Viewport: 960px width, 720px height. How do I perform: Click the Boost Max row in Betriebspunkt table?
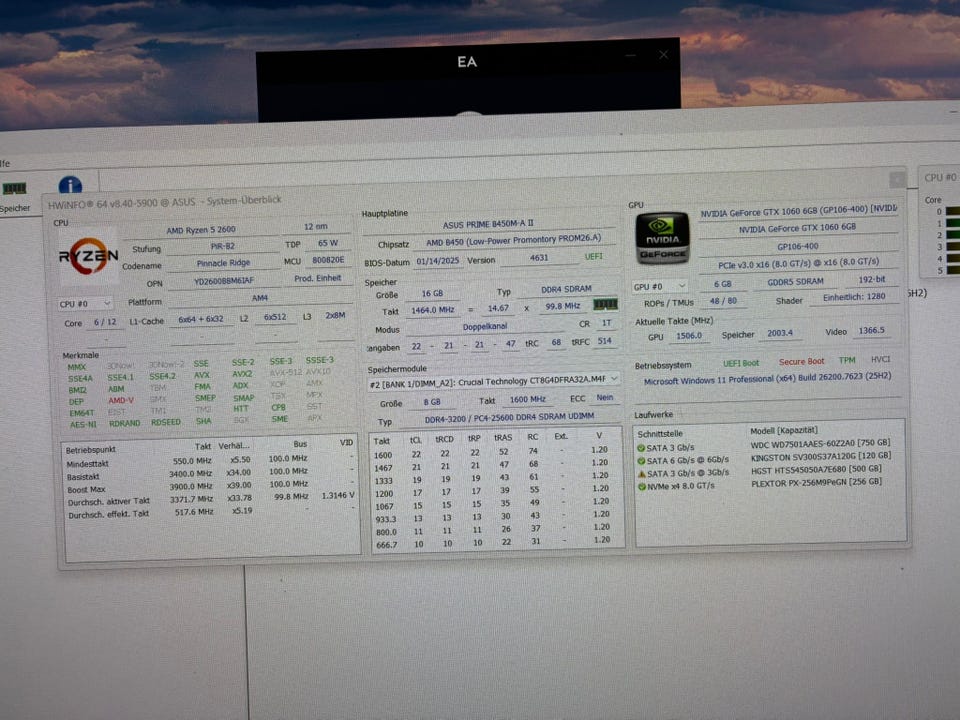pyautogui.click(x=209, y=488)
